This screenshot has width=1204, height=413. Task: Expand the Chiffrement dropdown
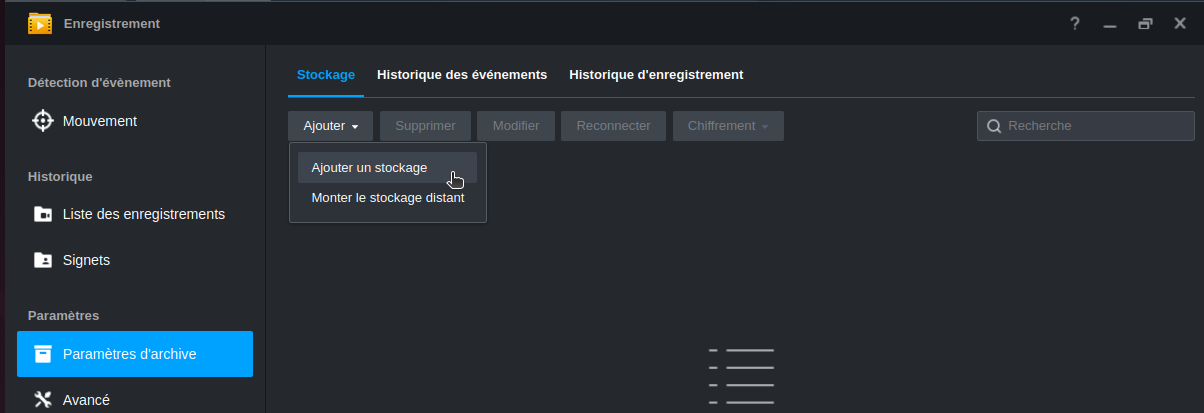[728, 126]
